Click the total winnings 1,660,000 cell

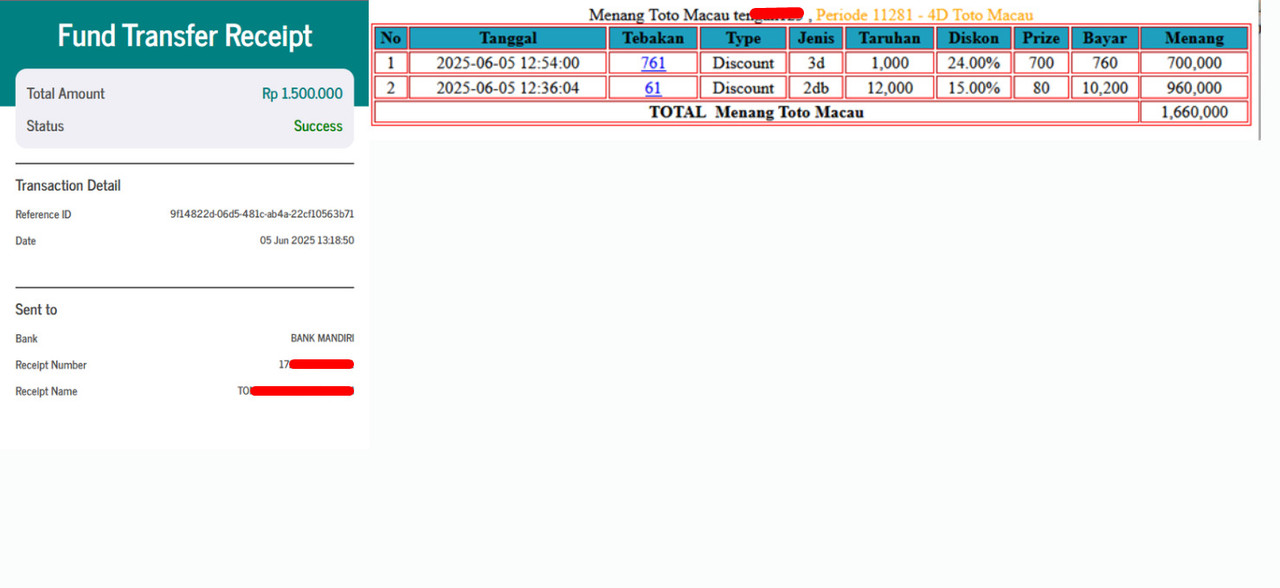pos(1194,112)
